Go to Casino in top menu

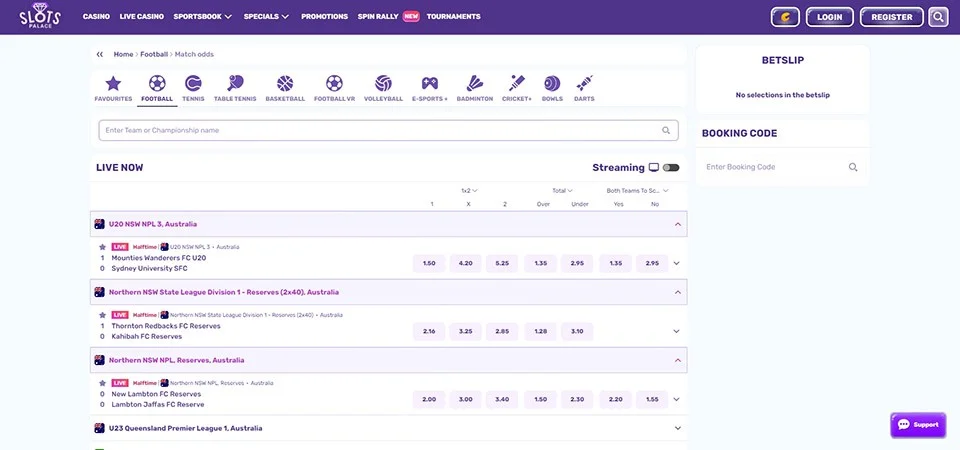pyautogui.click(x=96, y=17)
